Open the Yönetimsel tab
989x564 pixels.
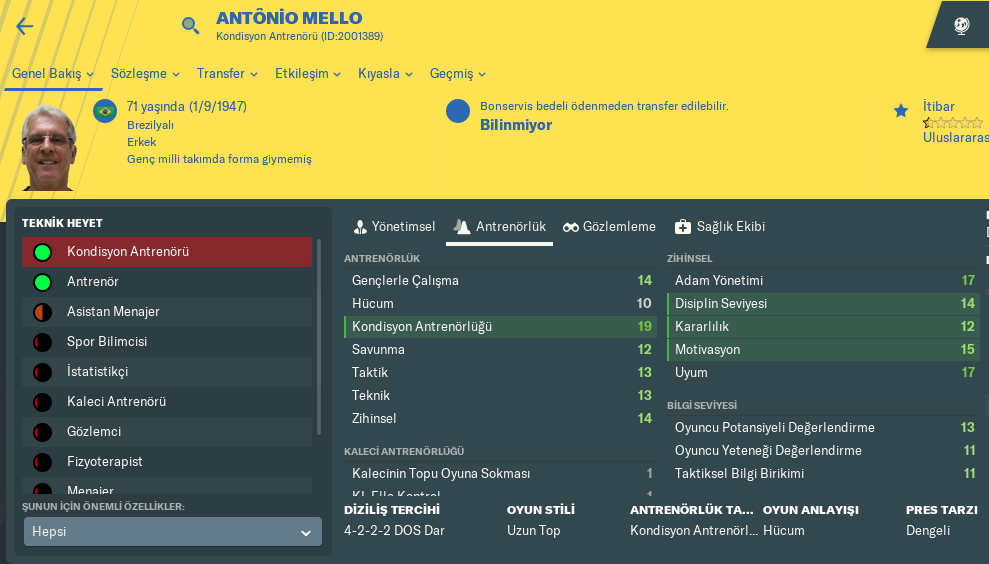point(395,227)
